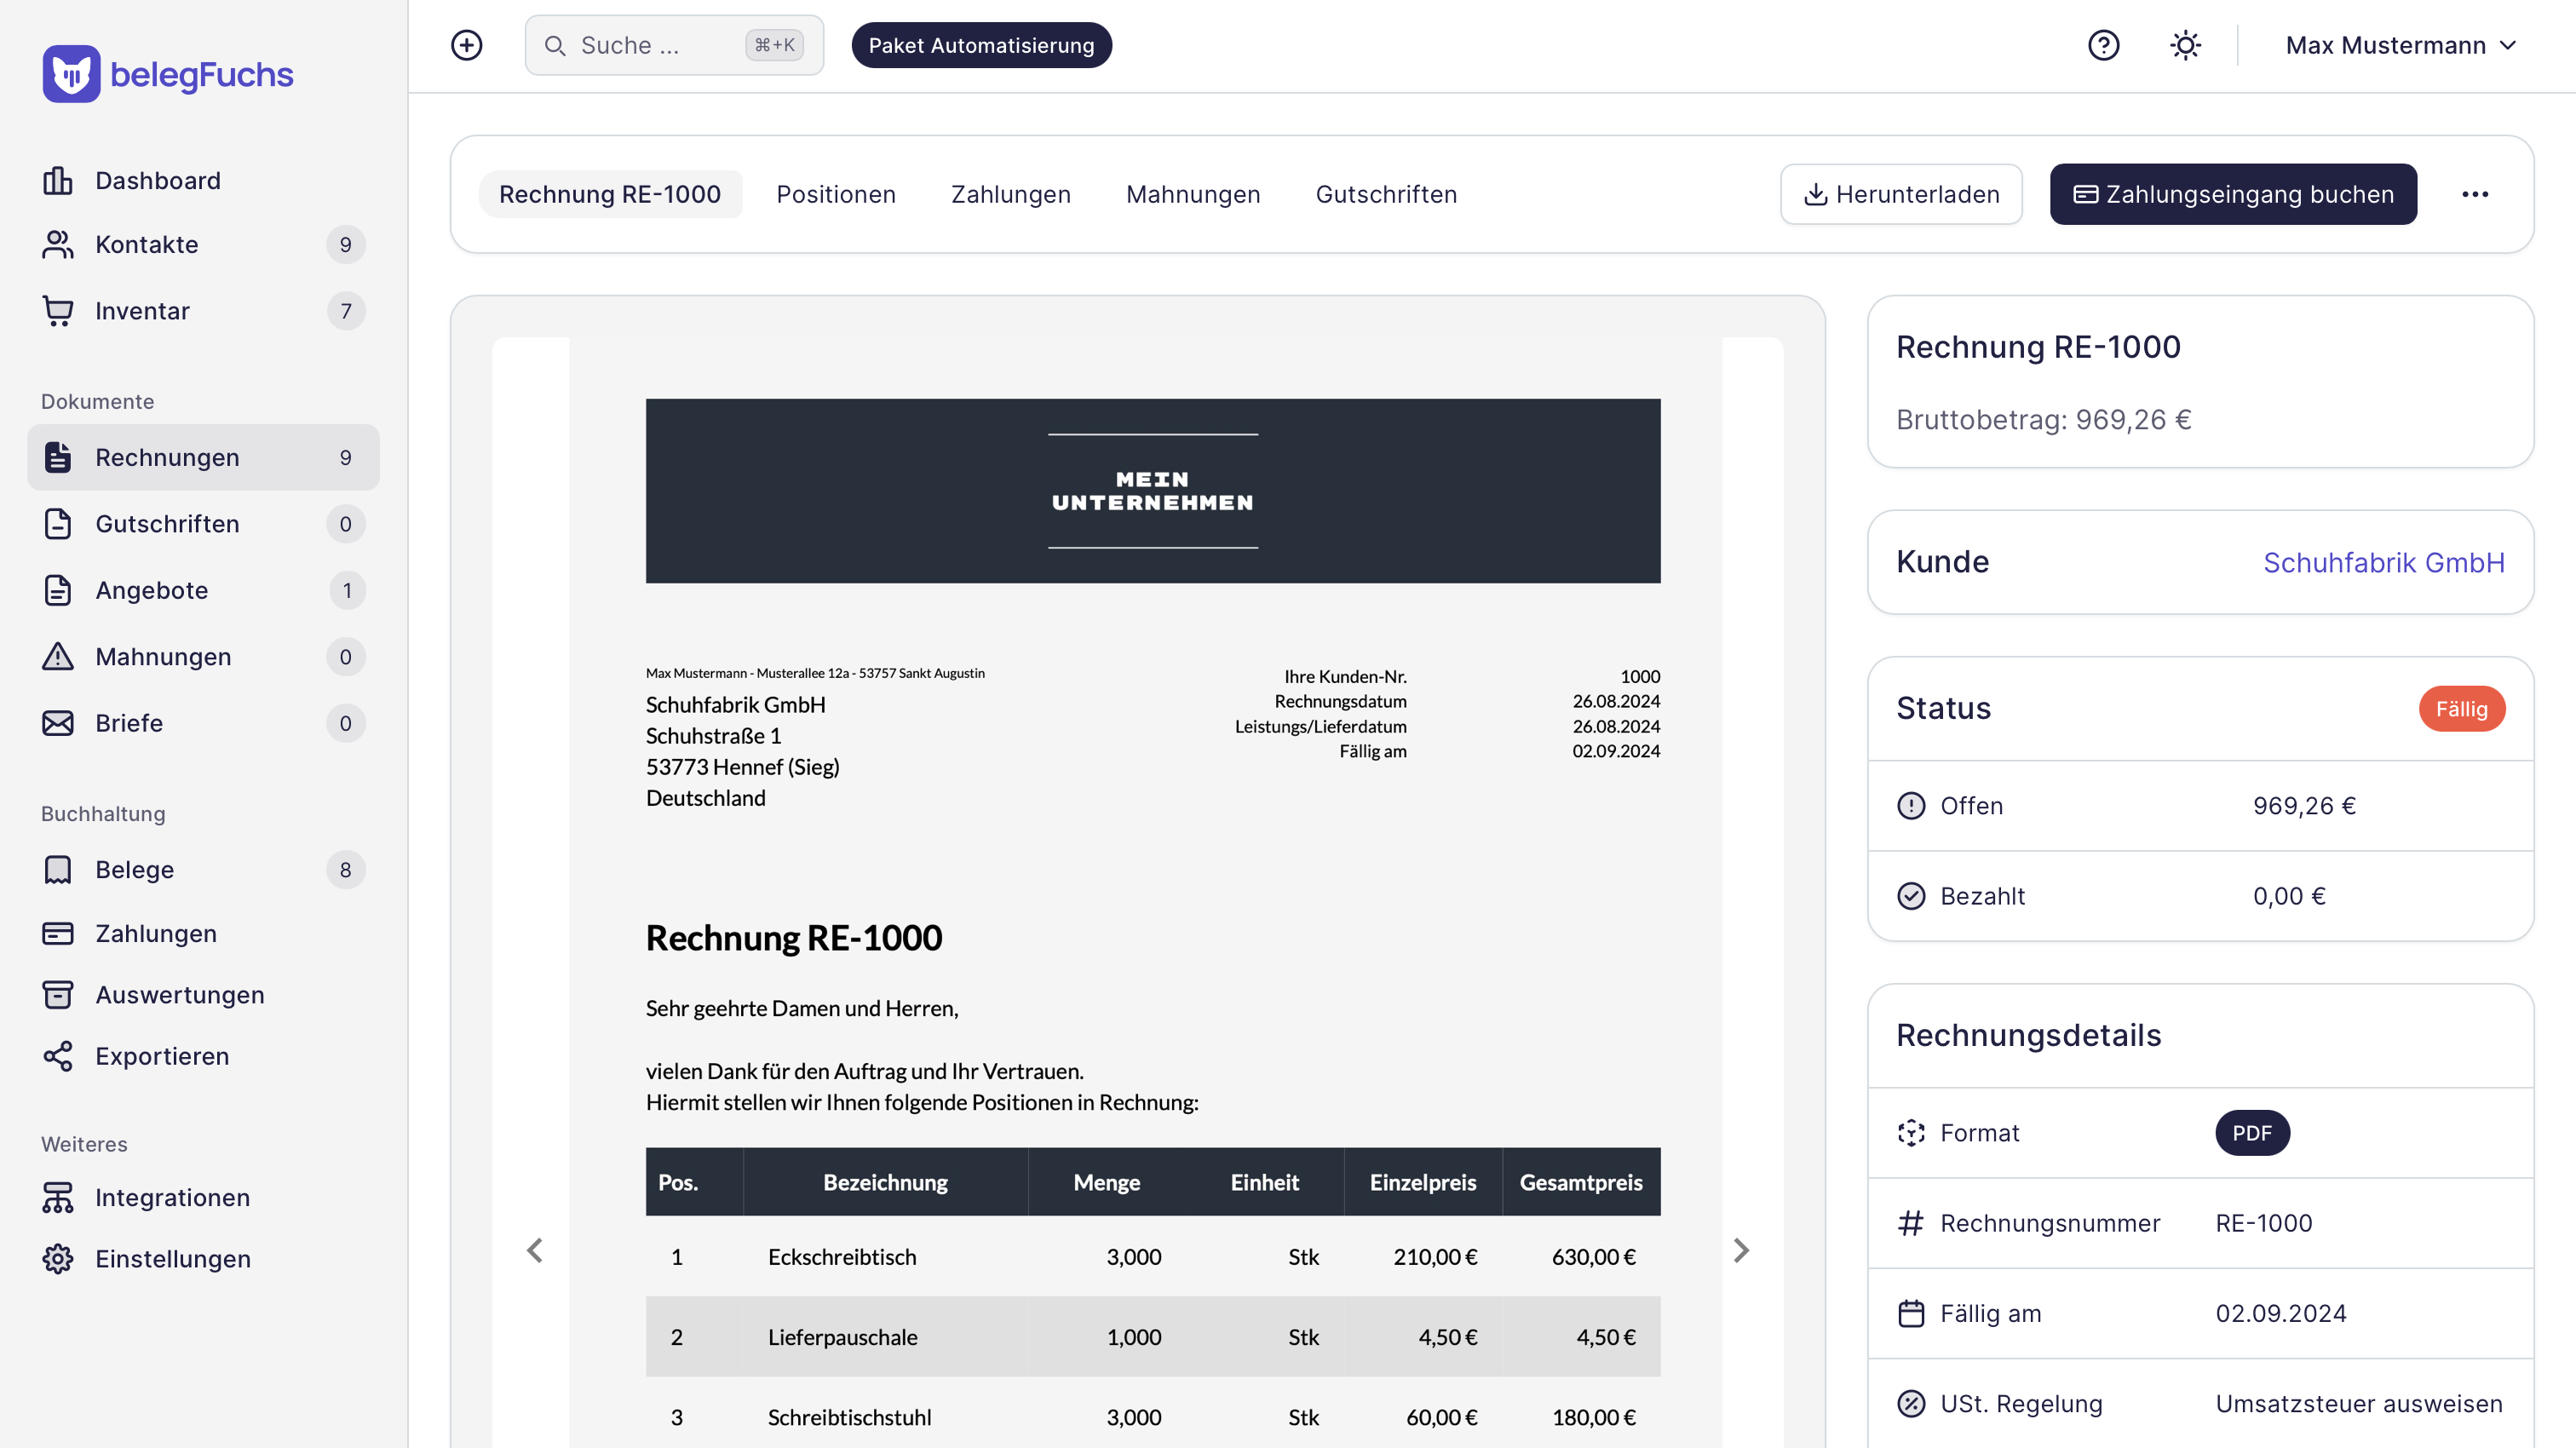Image resolution: width=2576 pixels, height=1448 pixels.
Task: Open Inventar via the shopping cart icon
Action: 58,310
